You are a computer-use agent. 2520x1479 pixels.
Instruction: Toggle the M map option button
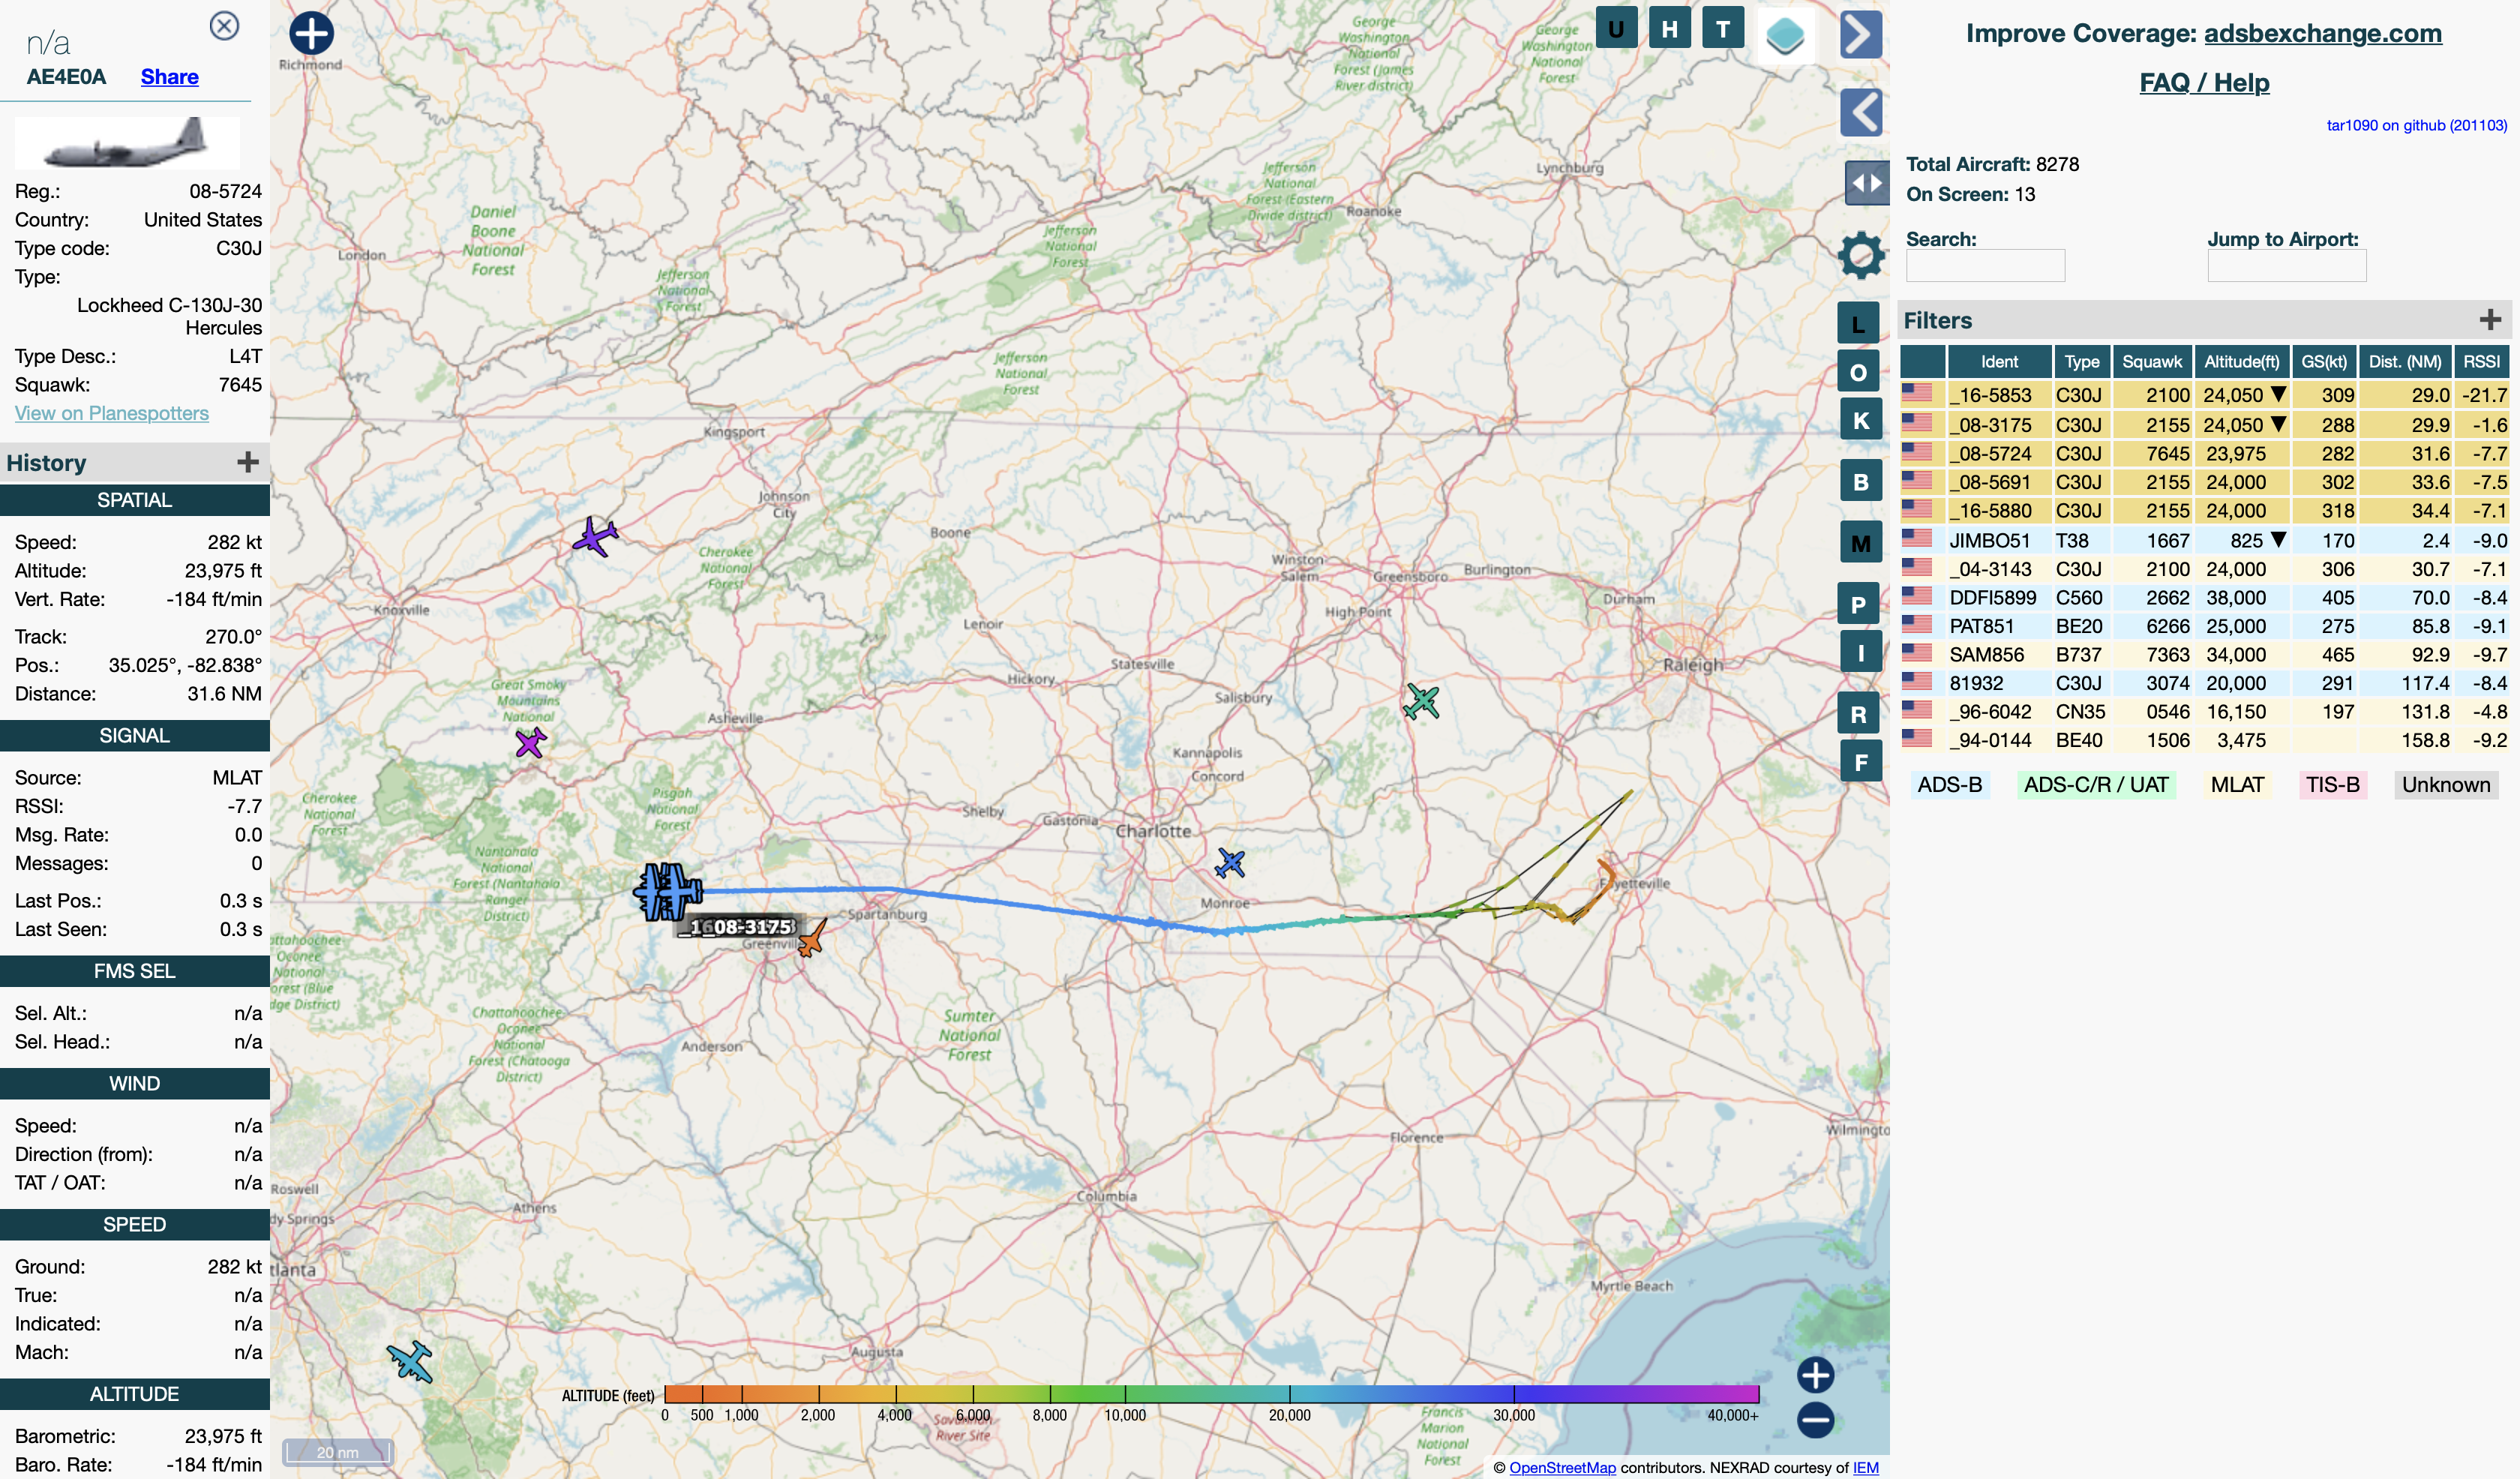1860,543
